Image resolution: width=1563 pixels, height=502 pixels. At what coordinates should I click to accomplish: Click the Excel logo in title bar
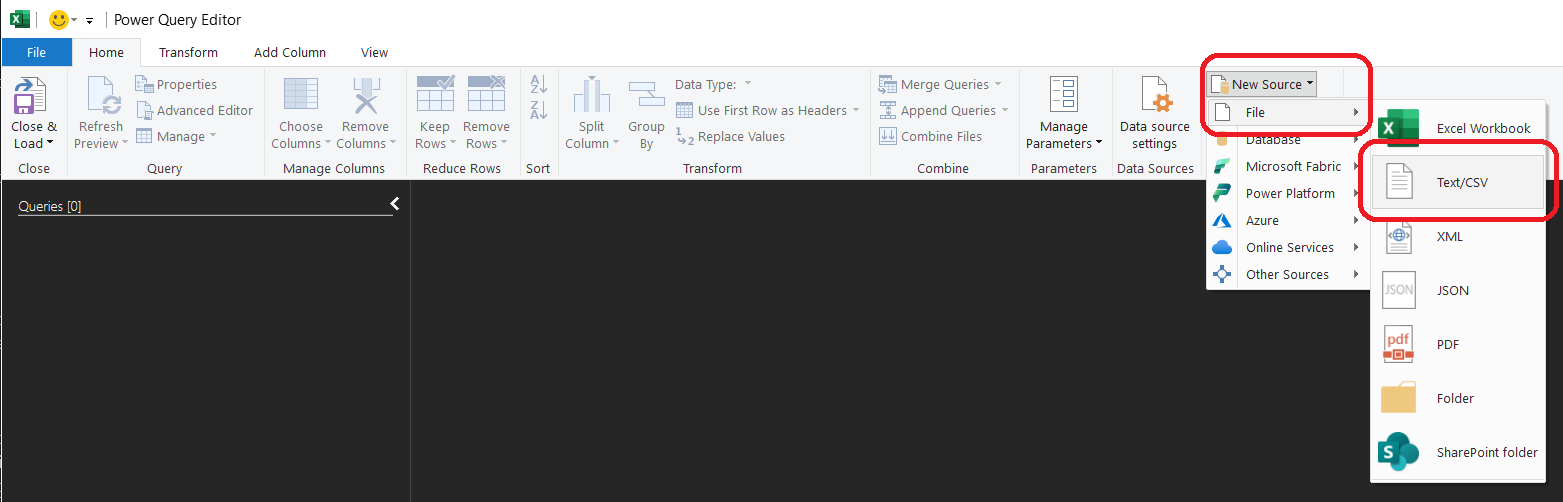pos(19,19)
